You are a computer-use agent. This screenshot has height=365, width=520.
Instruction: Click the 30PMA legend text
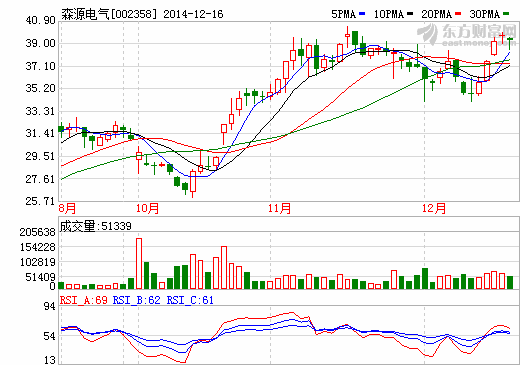tap(485, 14)
